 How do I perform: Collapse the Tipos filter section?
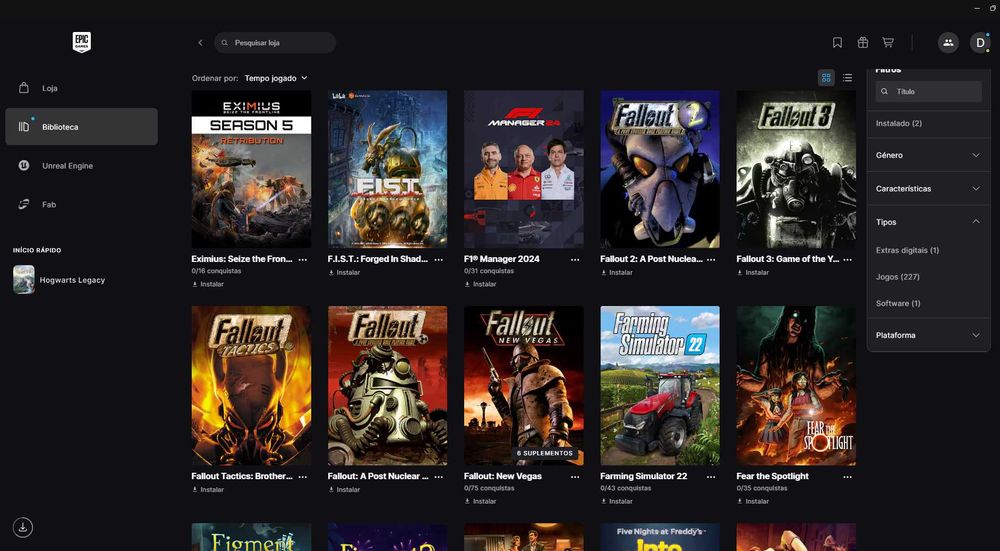coord(929,222)
